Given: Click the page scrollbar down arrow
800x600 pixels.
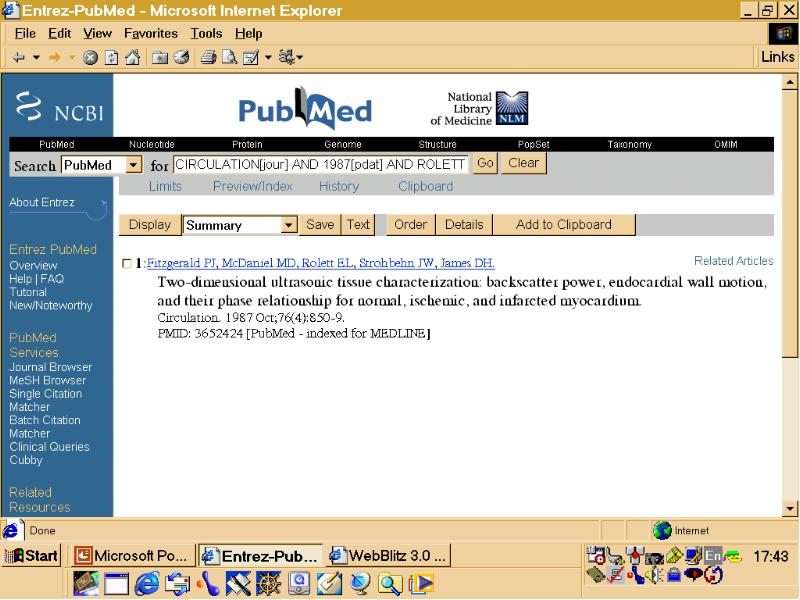Looking at the screenshot, I should pos(790,509).
